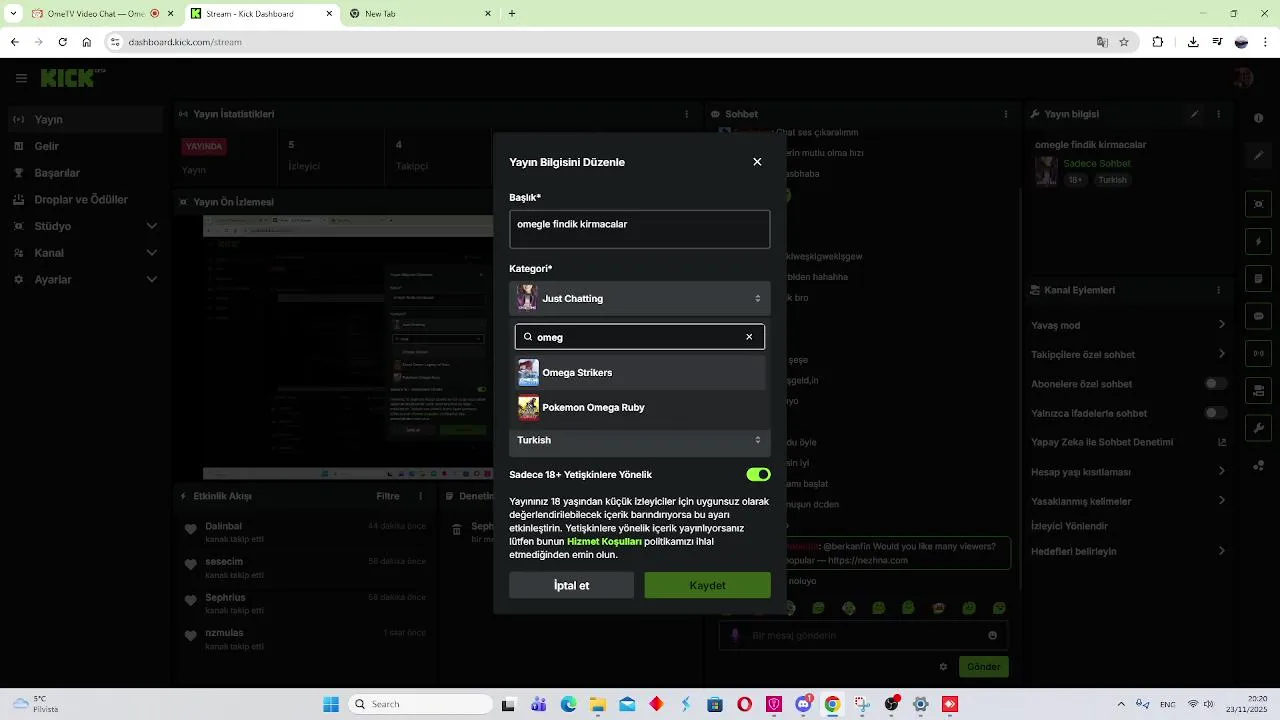The width and height of the screenshot is (1280, 720).
Task: Open the Turkish language dropdown
Action: (x=640, y=440)
